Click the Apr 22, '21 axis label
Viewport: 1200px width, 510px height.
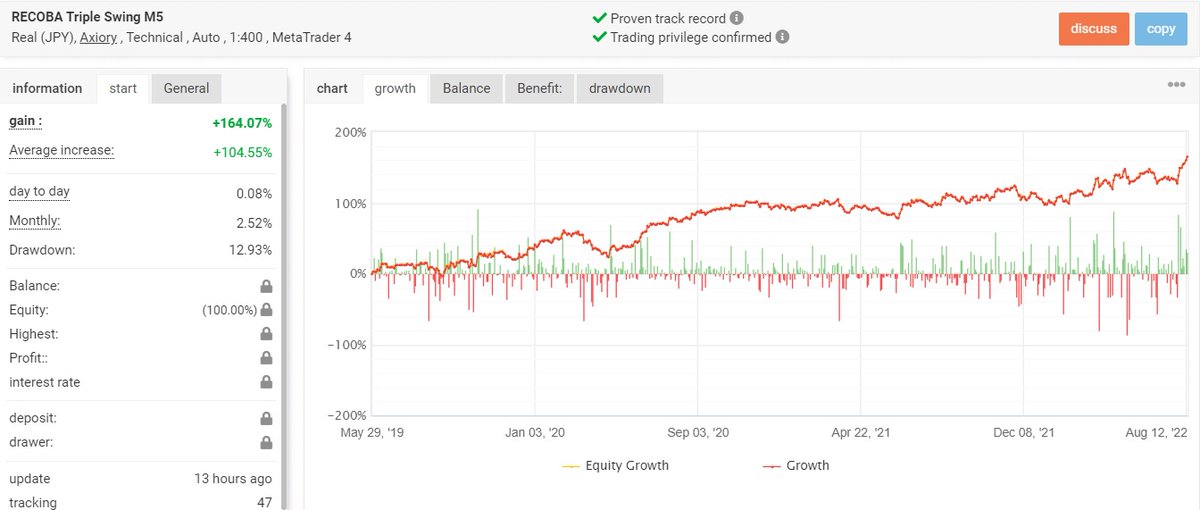pyautogui.click(x=860, y=433)
